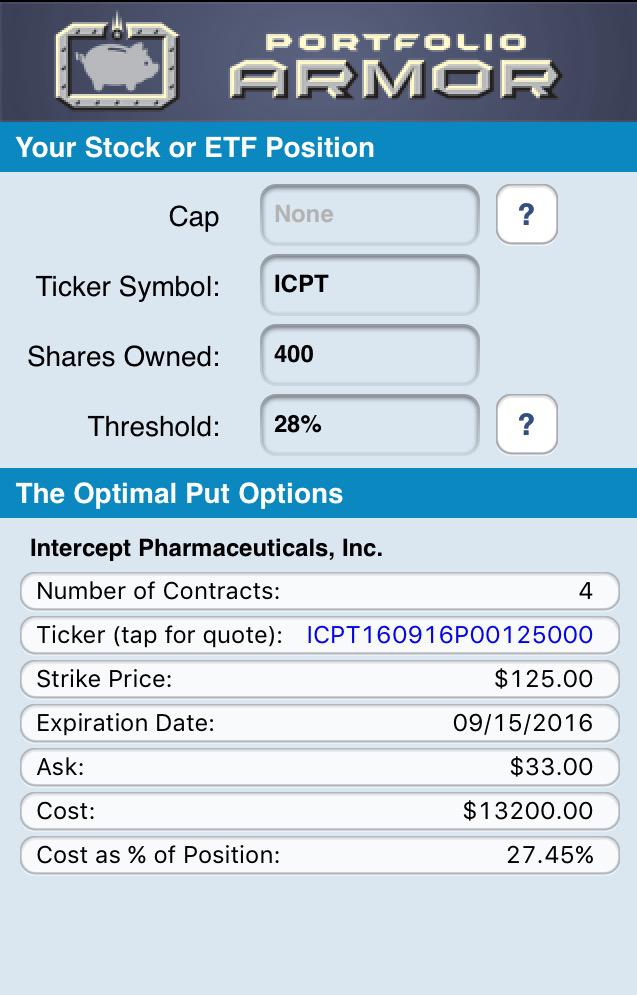Select the Cap input field
The image size is (637, 995).
(x=370, y=214)
